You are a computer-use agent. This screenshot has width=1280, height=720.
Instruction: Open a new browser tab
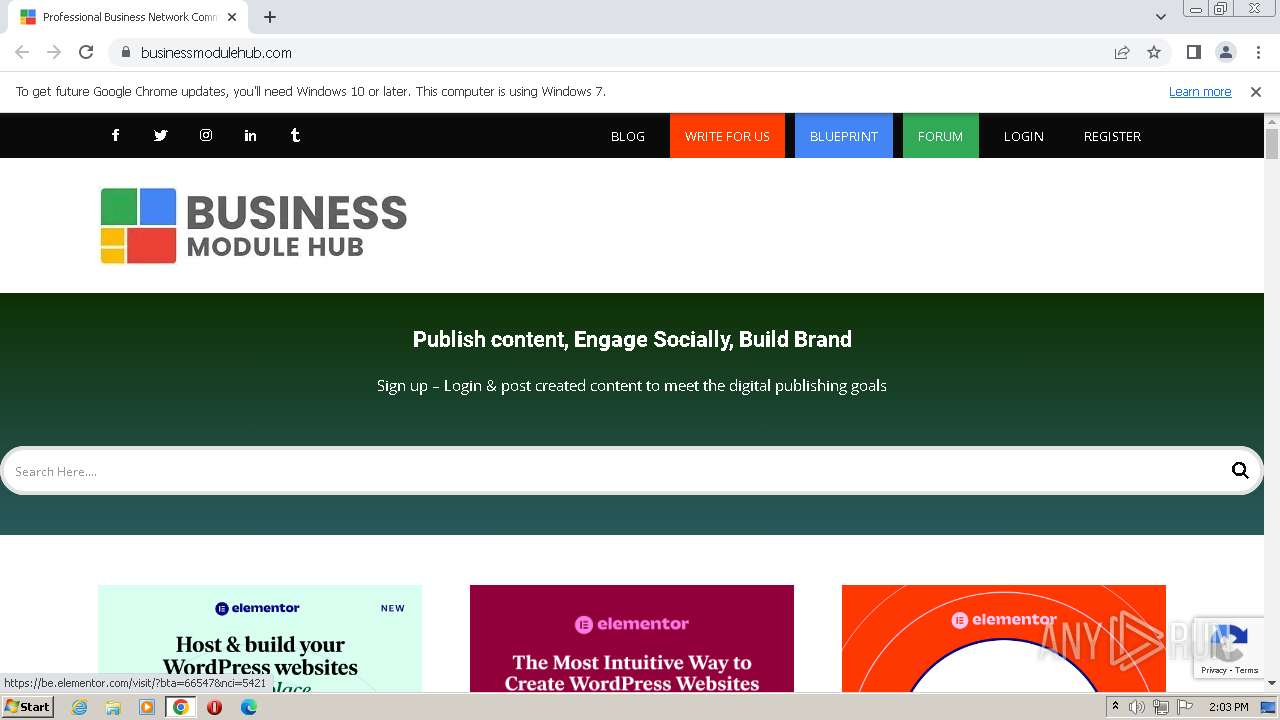[270, 17]
